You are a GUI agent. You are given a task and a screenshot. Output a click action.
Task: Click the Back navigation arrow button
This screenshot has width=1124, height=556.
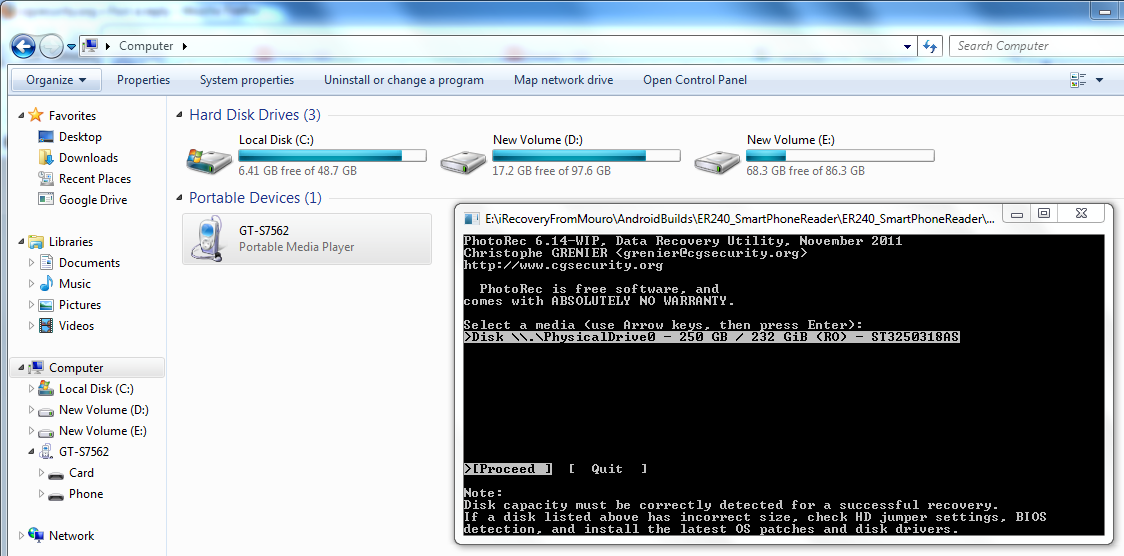24,47
